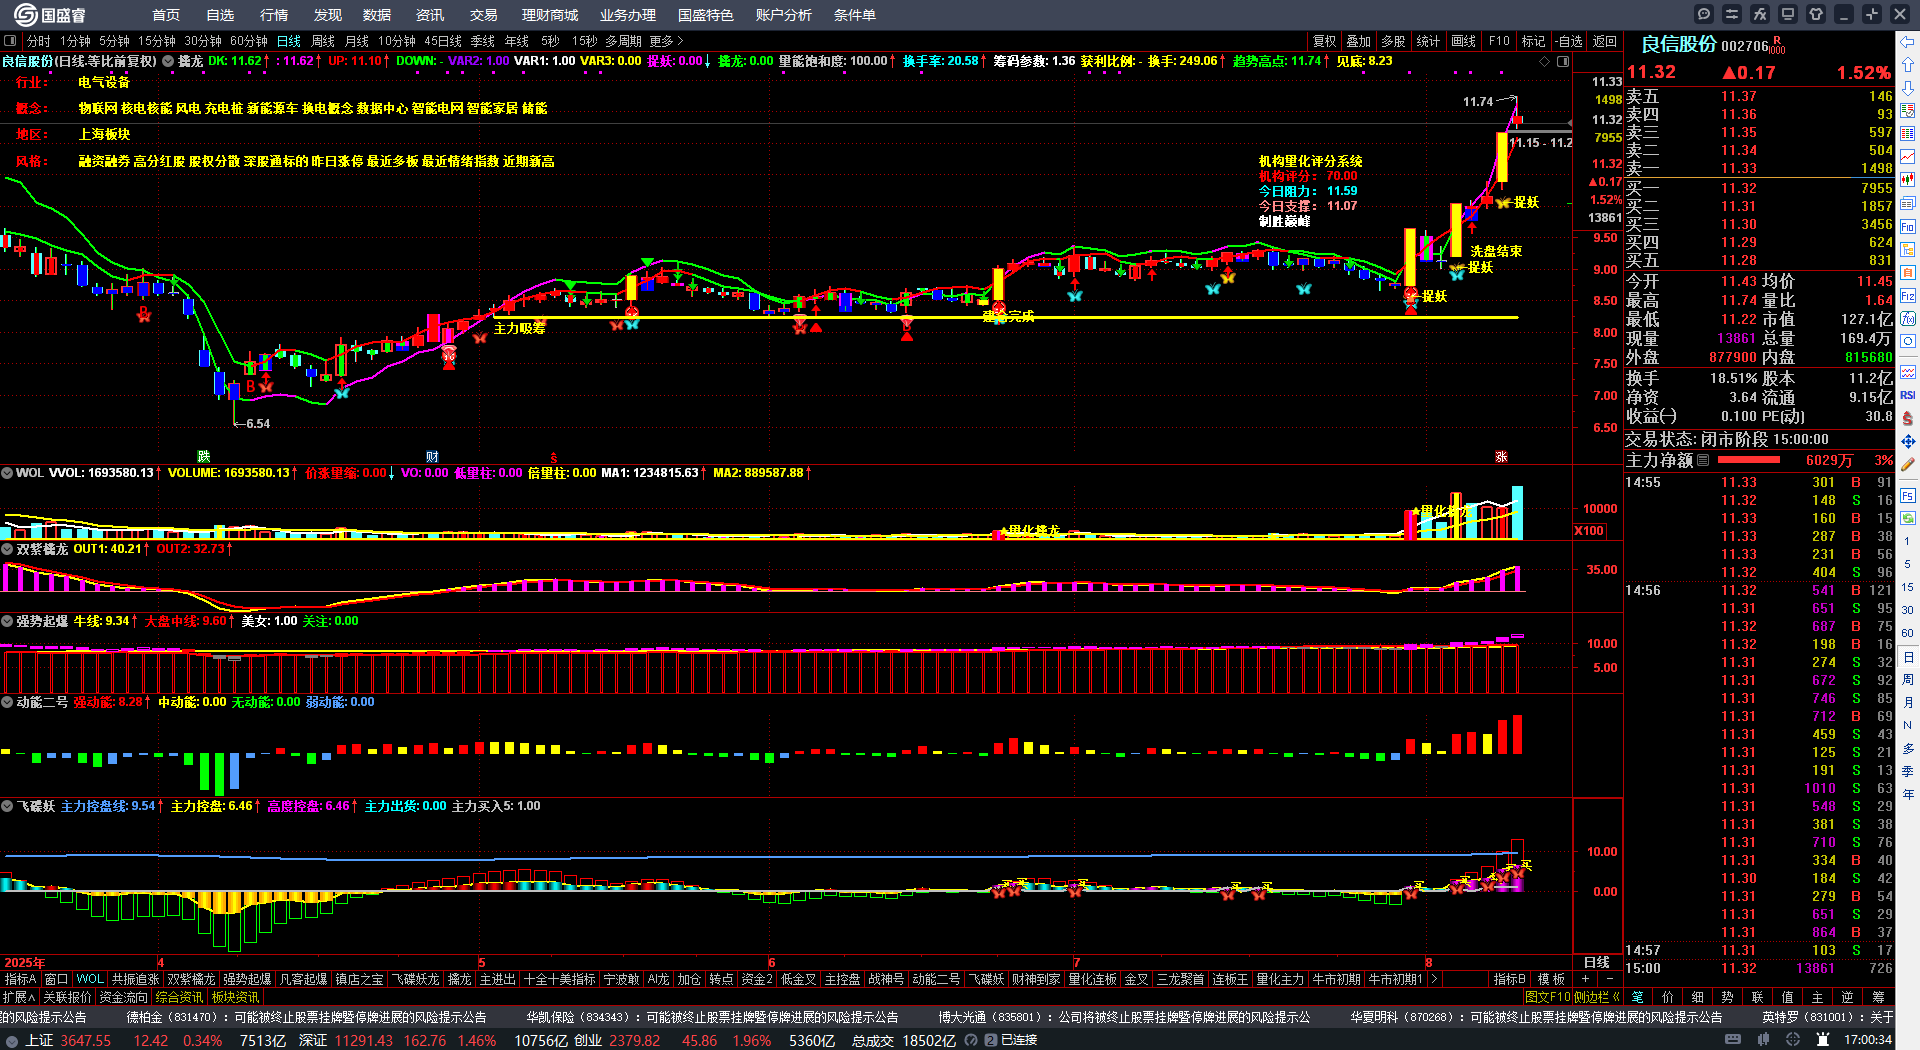Switch to the 周线 weekly period tab
The width and height of the screenshot is (1920, 1050).
coord(323,41)
